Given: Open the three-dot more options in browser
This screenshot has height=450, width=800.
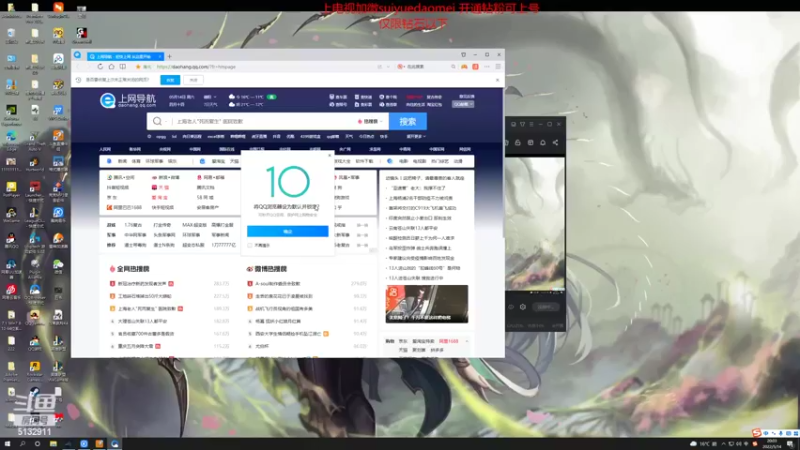Looking at the screenshot, I should (487, 67).
